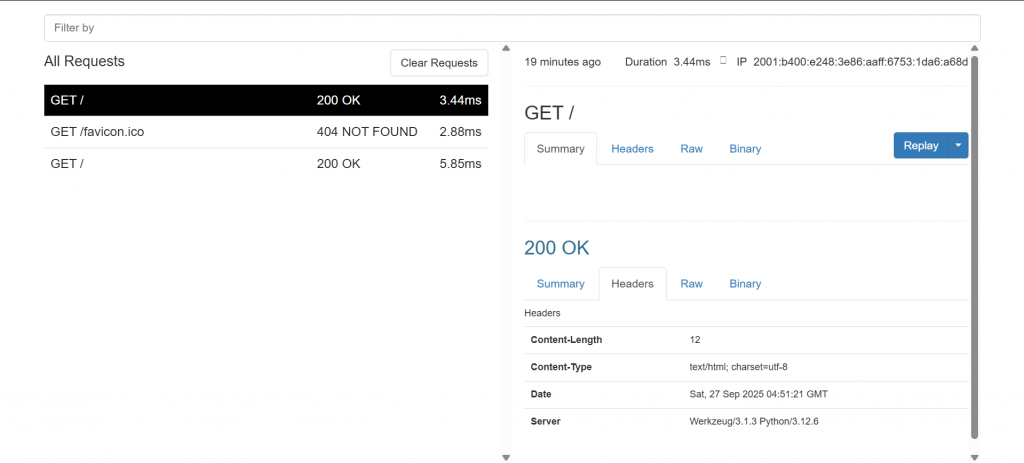
Task: Select the GET / request taking 5.85ms
Action: click(x=266, y=164)
